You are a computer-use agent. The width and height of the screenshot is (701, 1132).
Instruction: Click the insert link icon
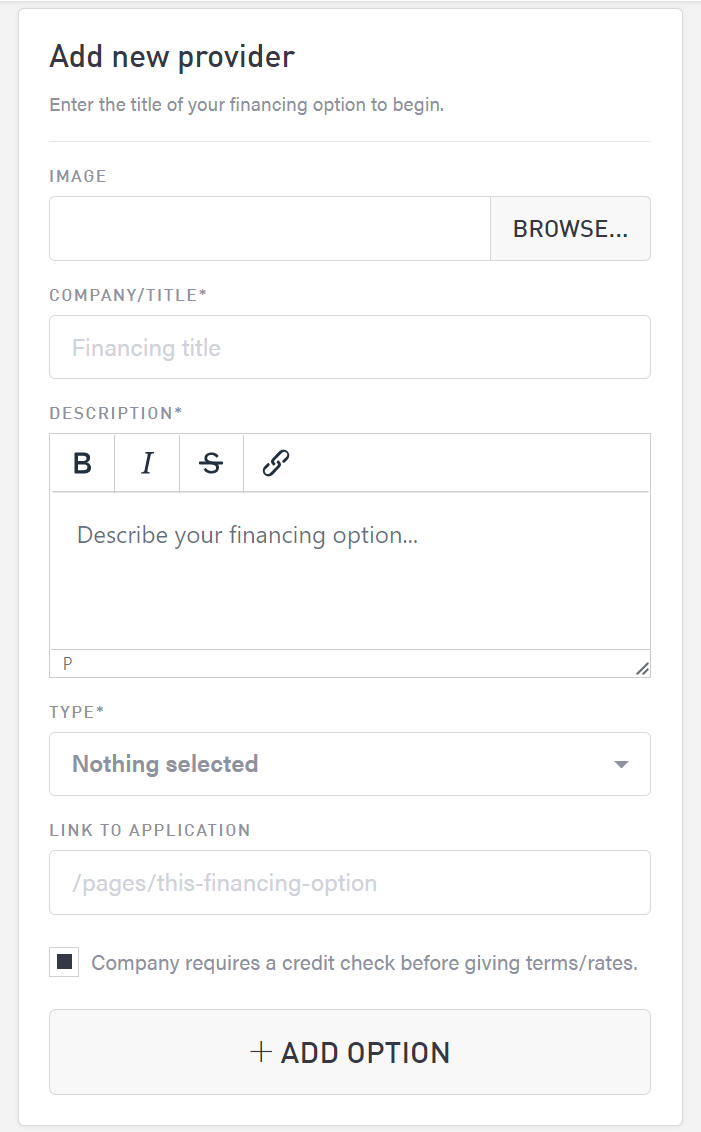point(275,463)
